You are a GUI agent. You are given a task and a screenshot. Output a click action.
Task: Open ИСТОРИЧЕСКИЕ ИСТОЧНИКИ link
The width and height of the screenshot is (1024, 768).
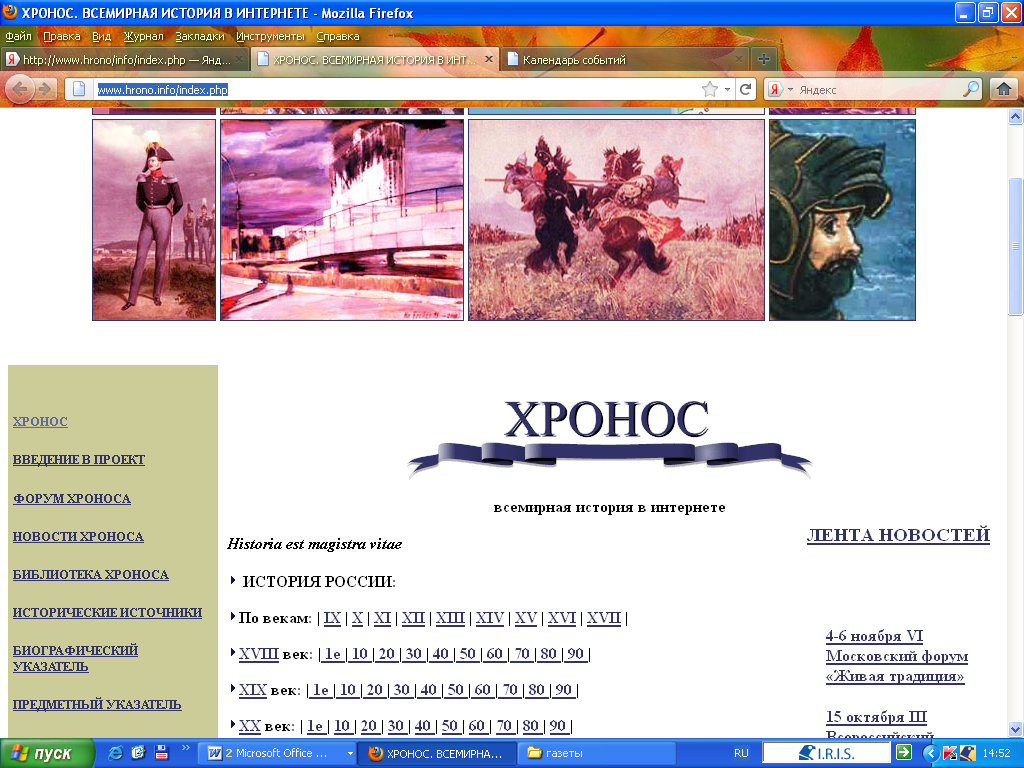107,612
